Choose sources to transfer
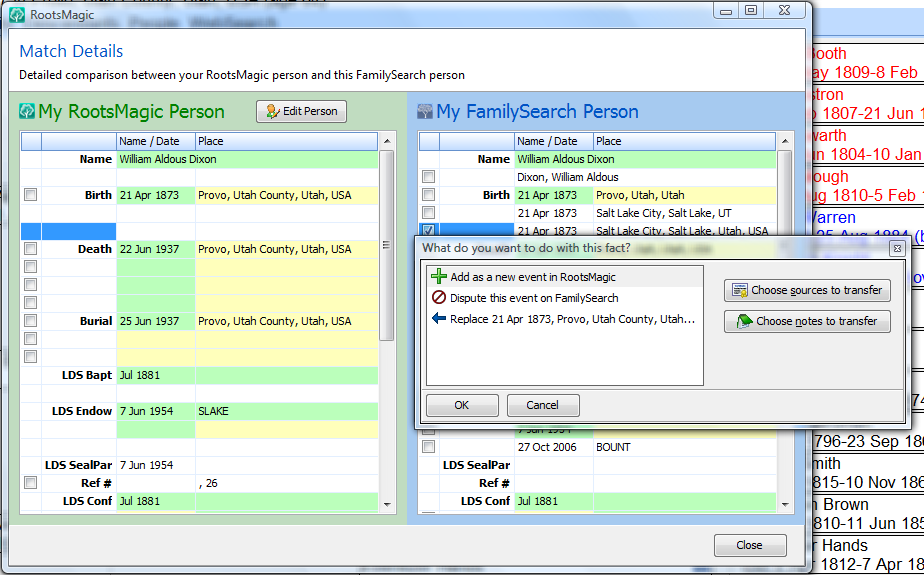This screenshot has height=575, width=924. click(x=807, y=290)
